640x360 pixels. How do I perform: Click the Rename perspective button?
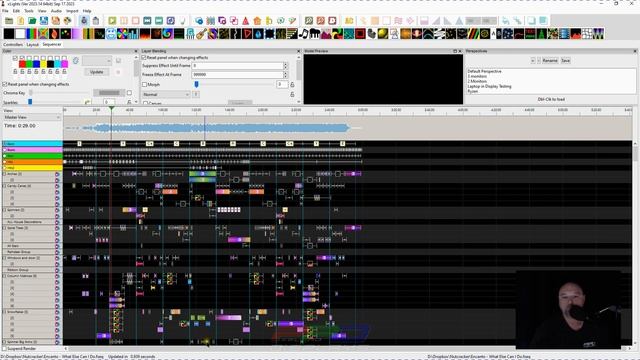click(x=550, y=60)
